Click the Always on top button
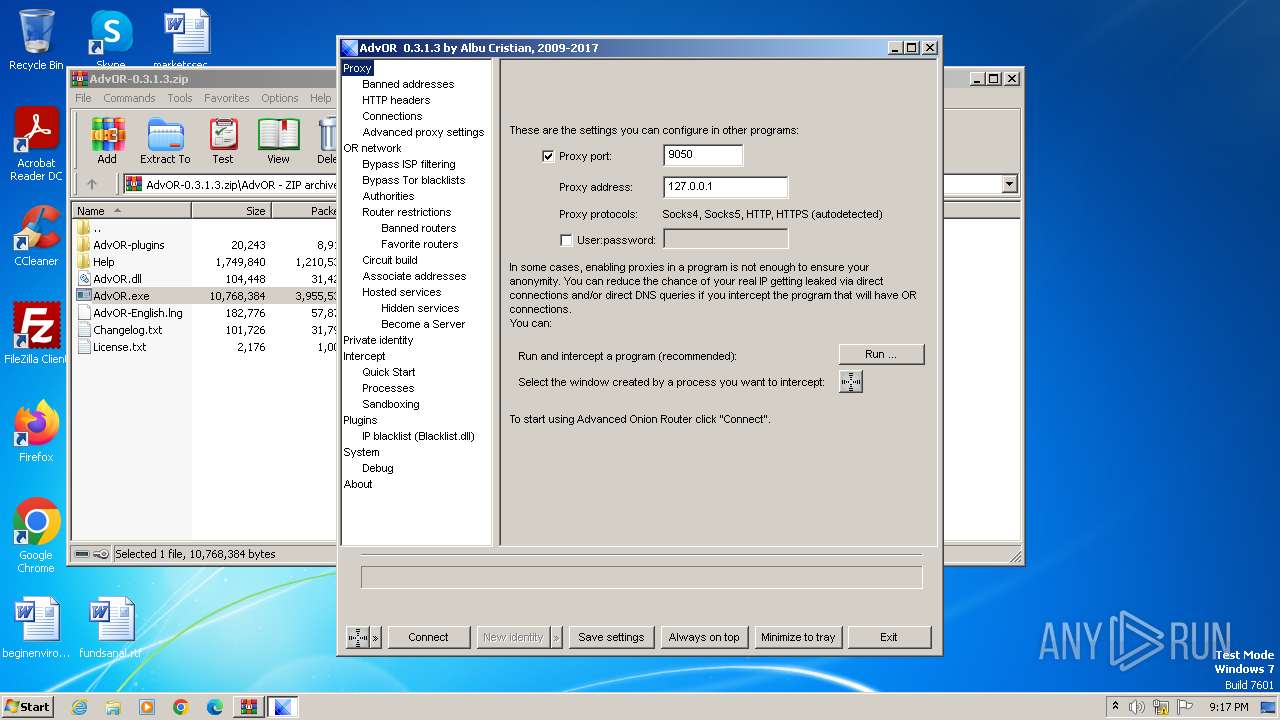 point(704,637)
